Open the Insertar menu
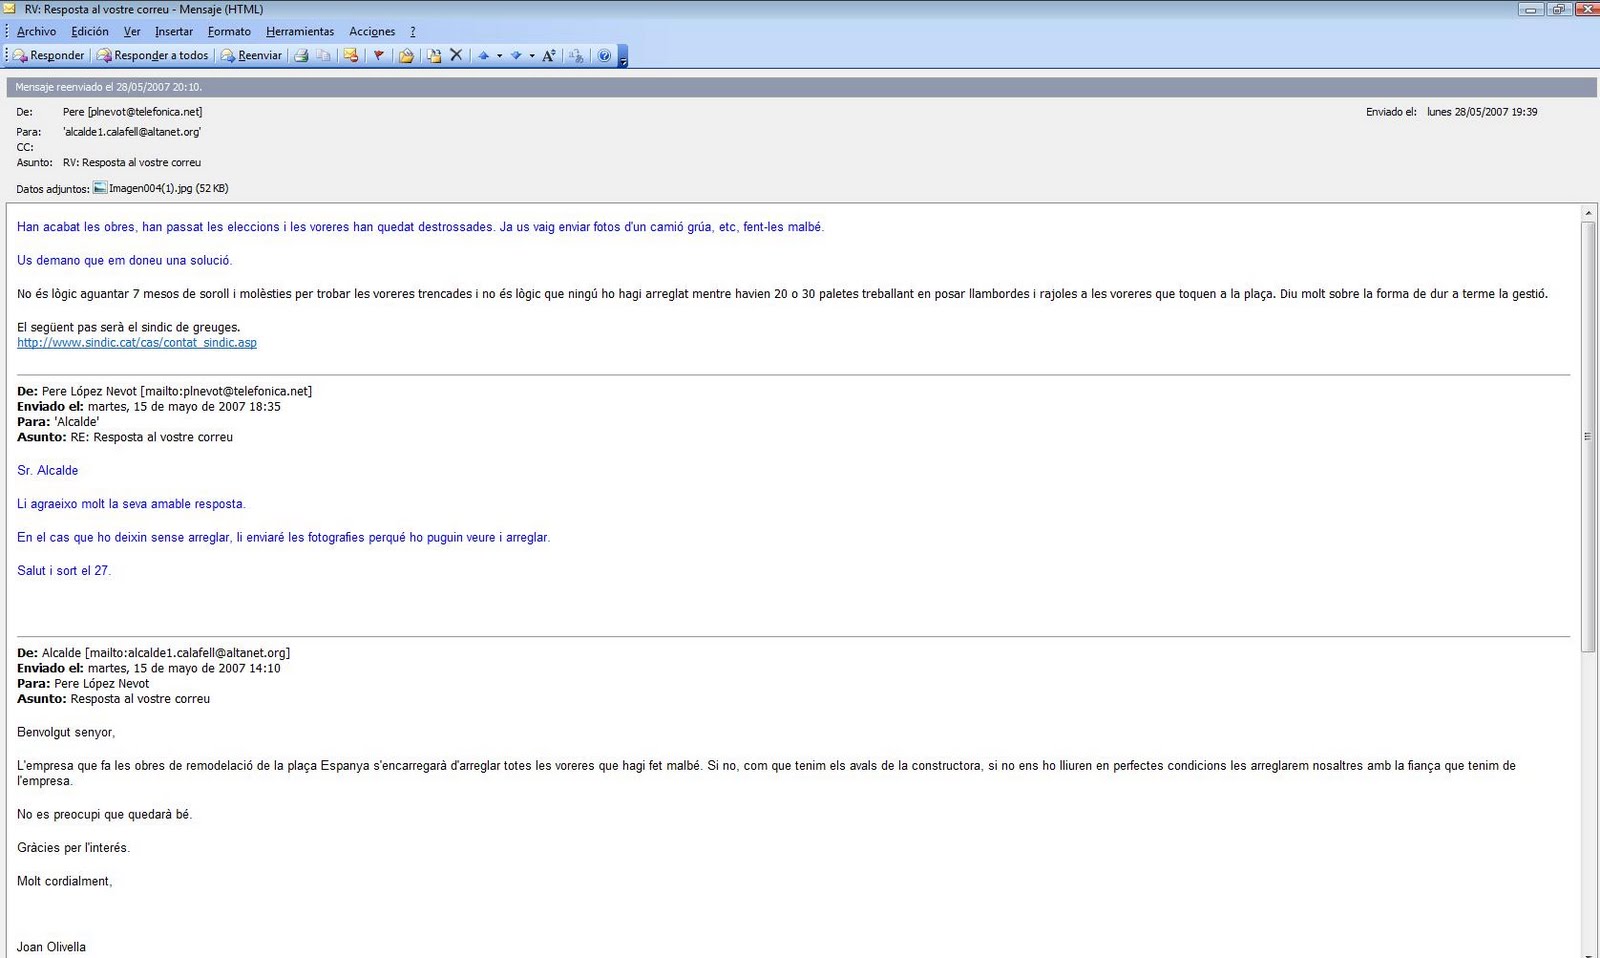The width and height of the screenshot is (1600, 958). [x=174, y=32]
